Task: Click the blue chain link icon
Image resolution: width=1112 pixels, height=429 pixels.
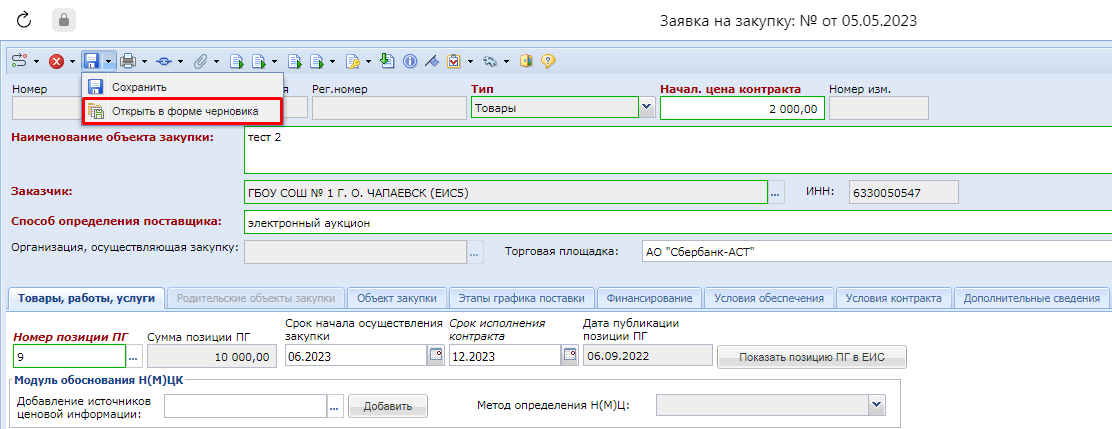Action: pos(165,61)
